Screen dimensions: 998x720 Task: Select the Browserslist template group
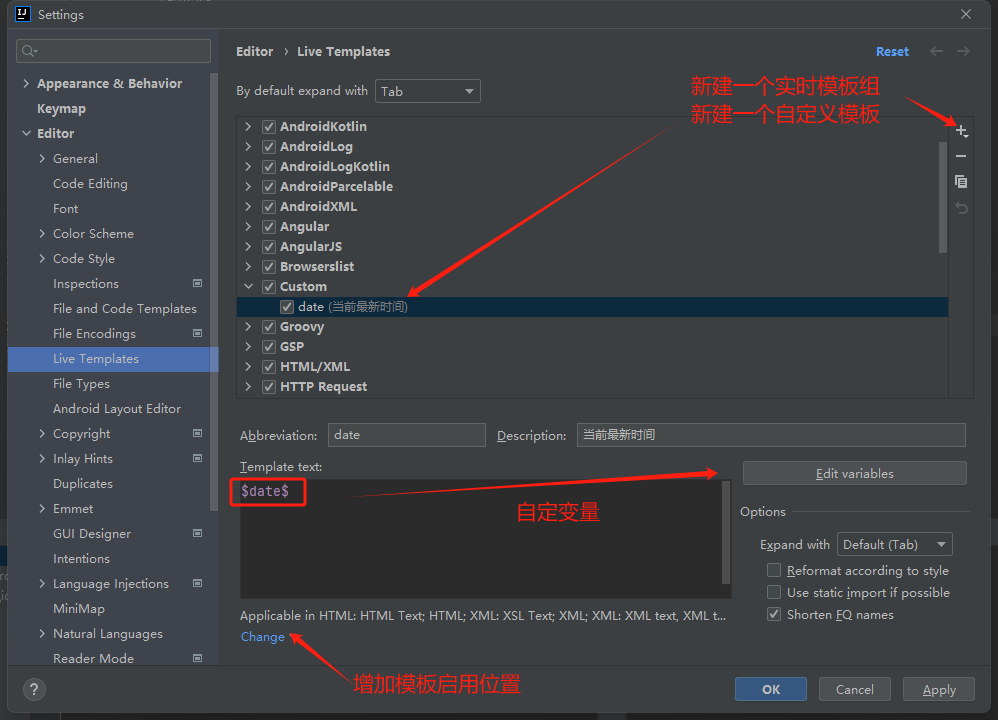[317, 267]
